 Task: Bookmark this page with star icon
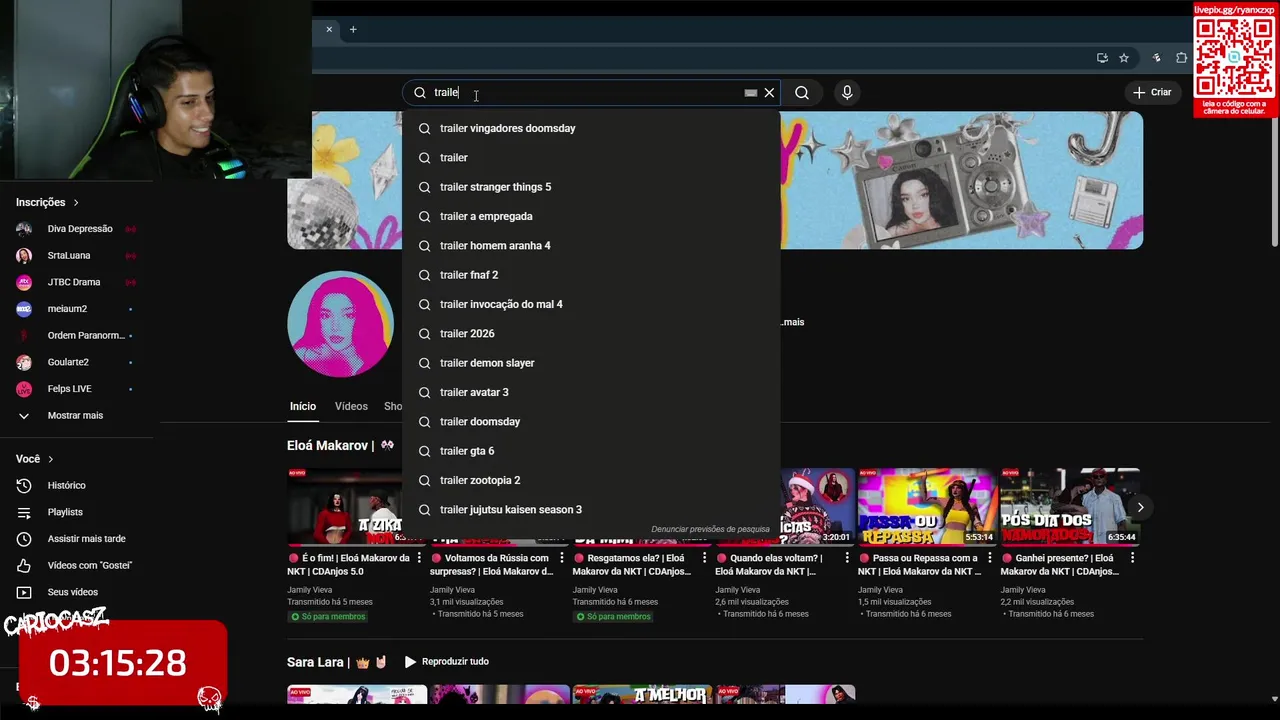1124,58
